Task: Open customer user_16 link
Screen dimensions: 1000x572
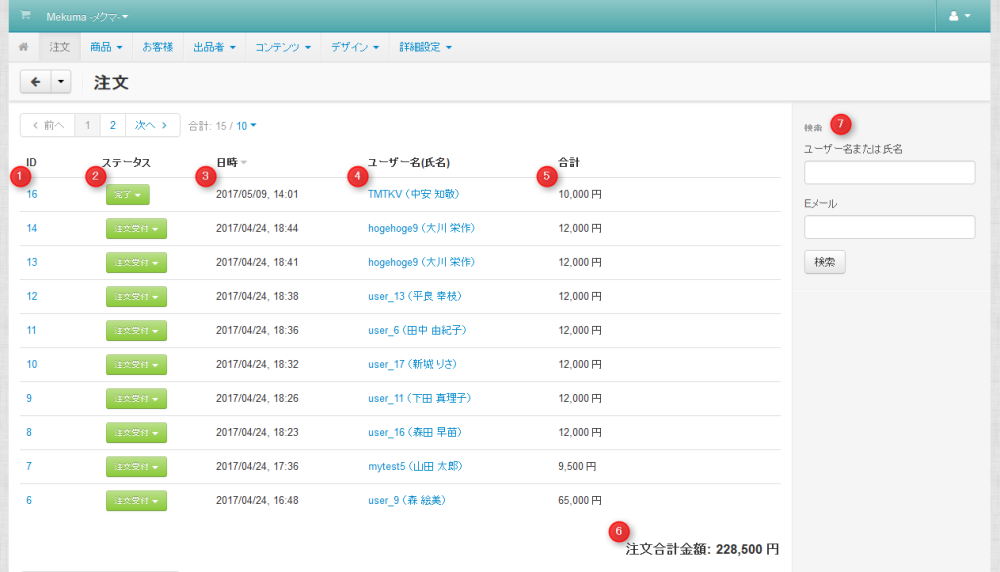Action: pyautogui.click(x=415, y=432)
